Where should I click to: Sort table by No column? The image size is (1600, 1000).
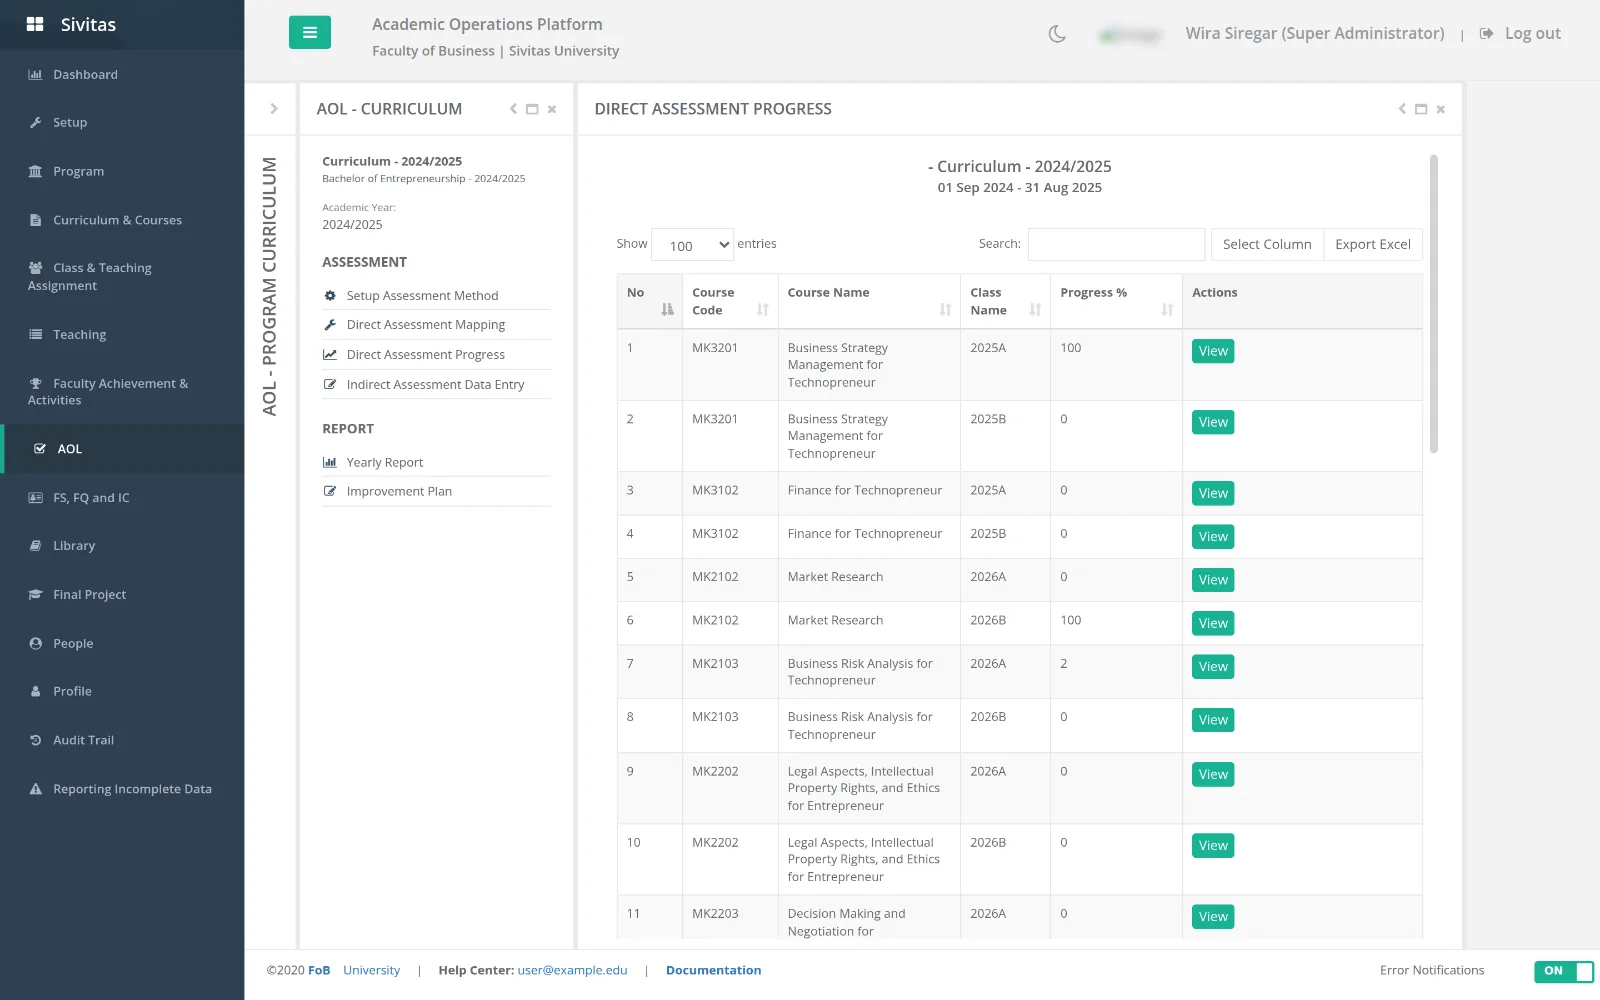[x=650, y=301]
